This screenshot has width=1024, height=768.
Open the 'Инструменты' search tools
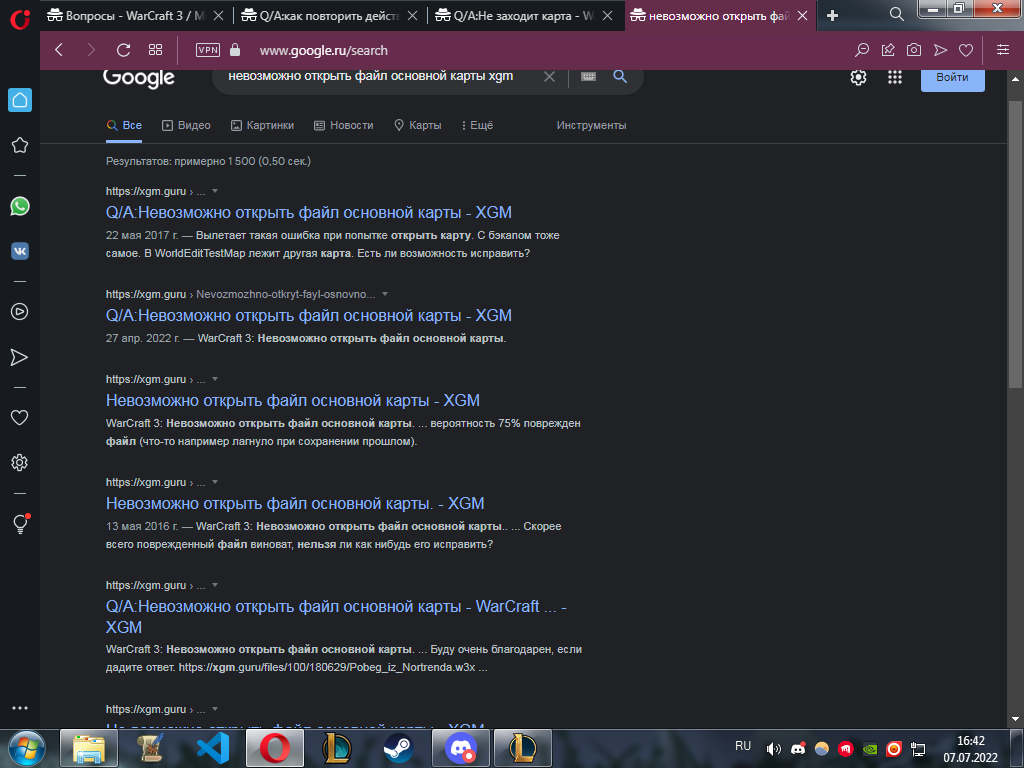tap(591, 125)
